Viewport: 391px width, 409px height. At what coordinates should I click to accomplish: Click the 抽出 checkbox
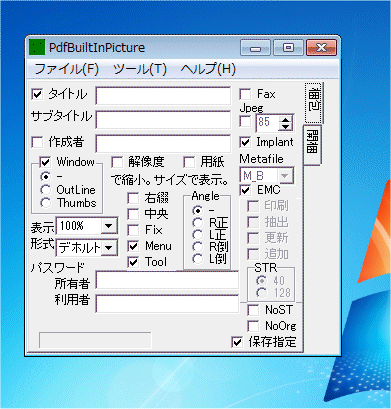coord(253,222)
